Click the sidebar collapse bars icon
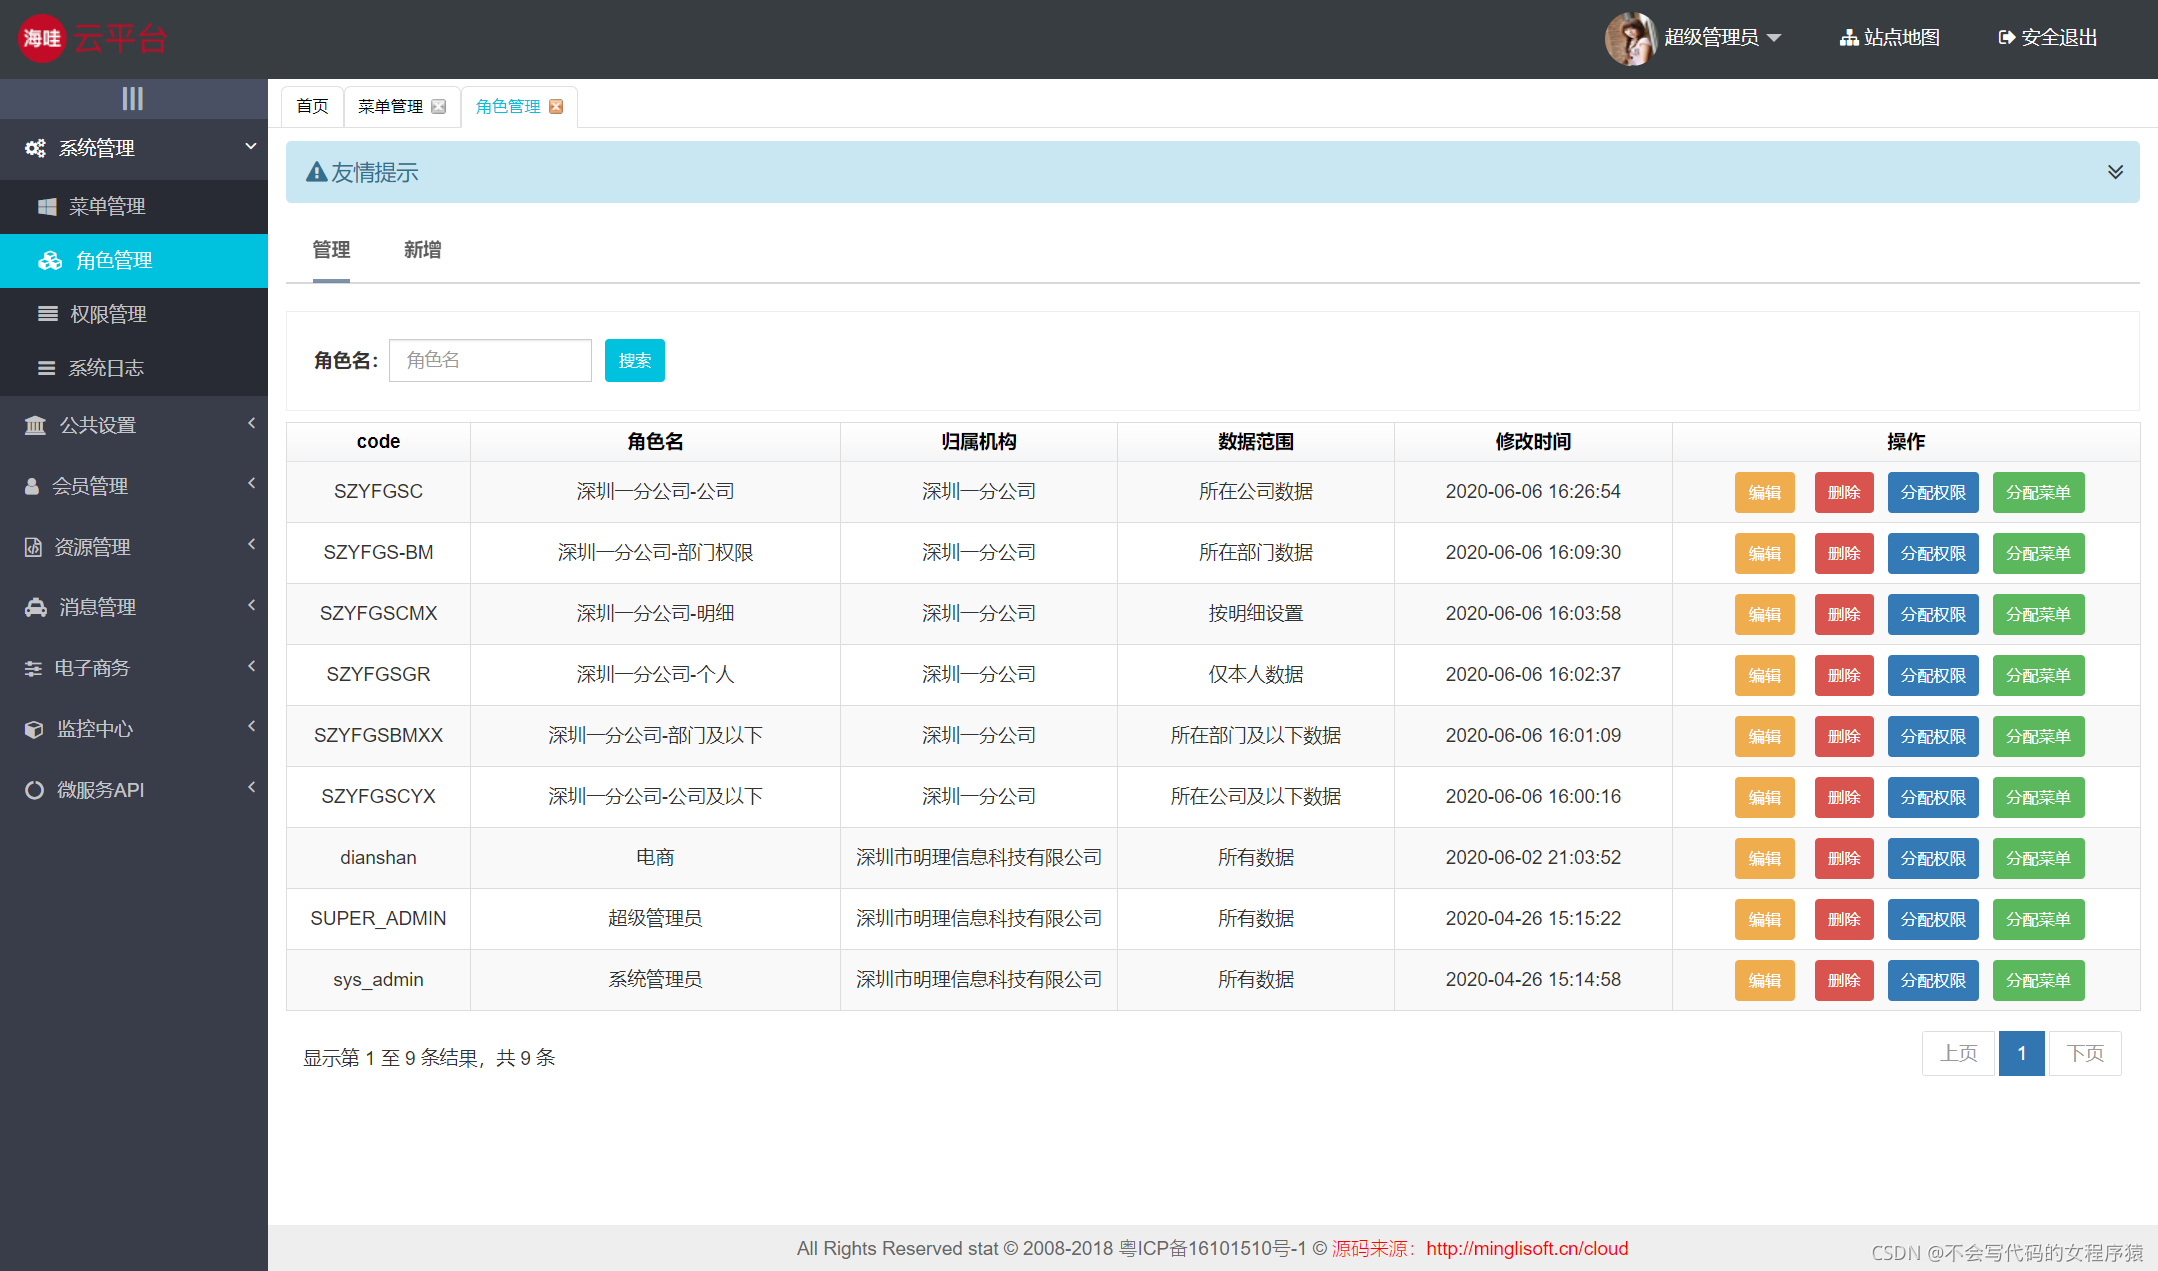This screenshot has width=2158, height=1271. point(132,98)
